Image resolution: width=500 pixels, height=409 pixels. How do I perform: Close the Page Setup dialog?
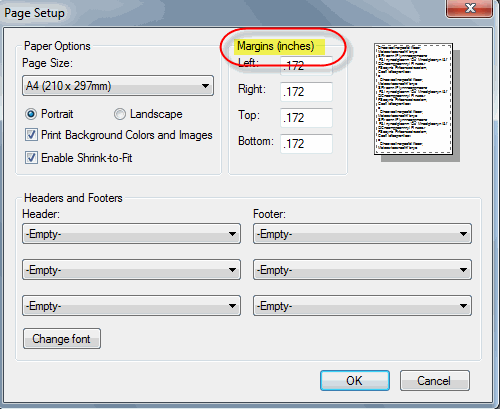point(469,8)
